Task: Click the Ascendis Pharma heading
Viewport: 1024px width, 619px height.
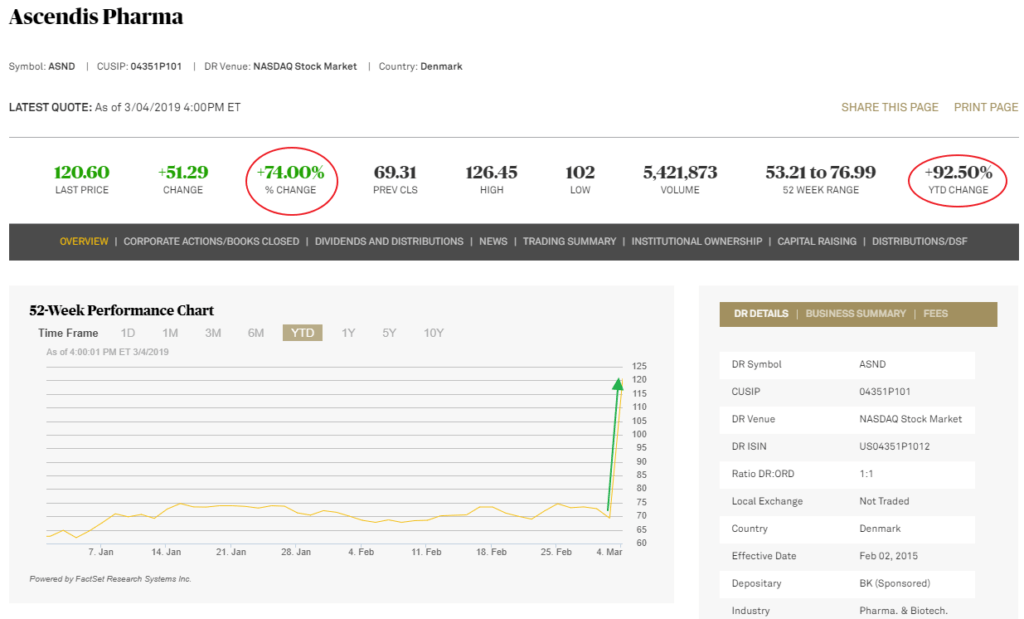Action: [x=96, y=16]
